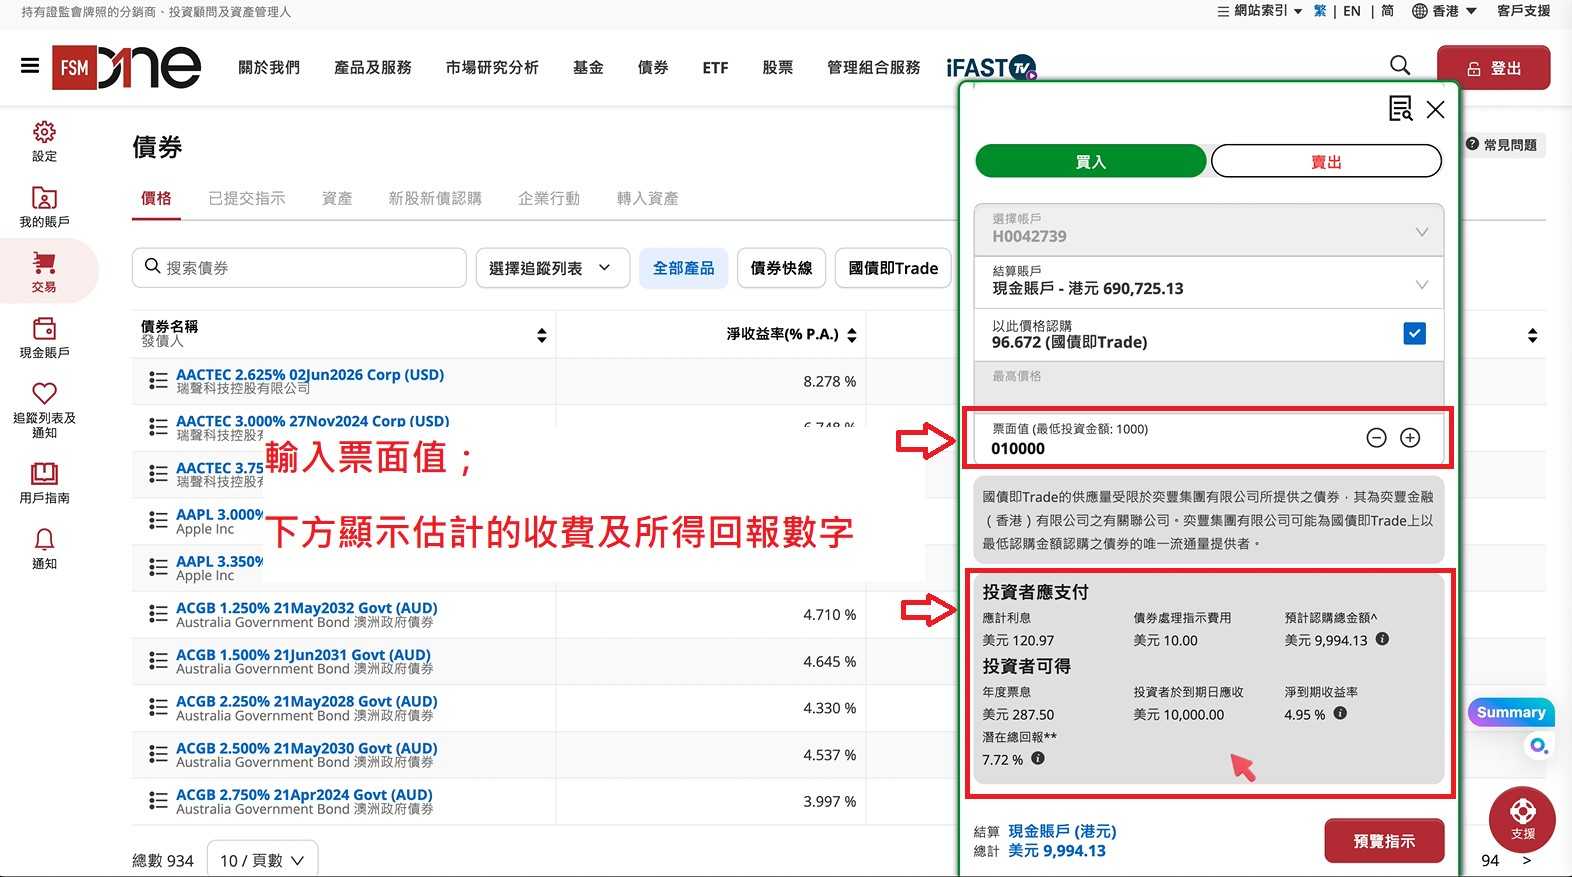The height and width of the screenshot is (877, 1572).
Task: Open list menu icon for ACGB 2.750% 21Apr2024
Action: tap(158, 800)
